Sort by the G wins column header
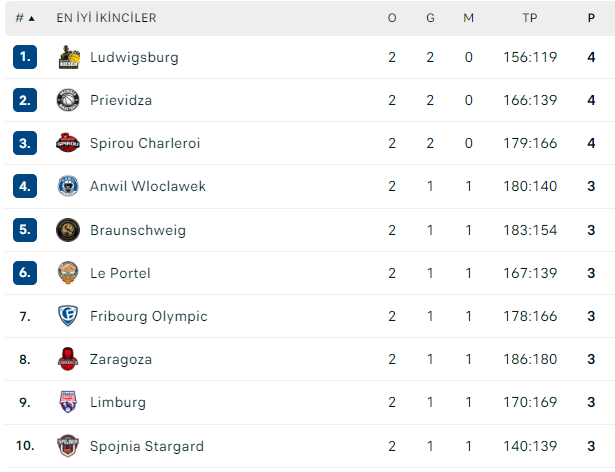The width and height of the screenshot is (615, 472). 430,18
